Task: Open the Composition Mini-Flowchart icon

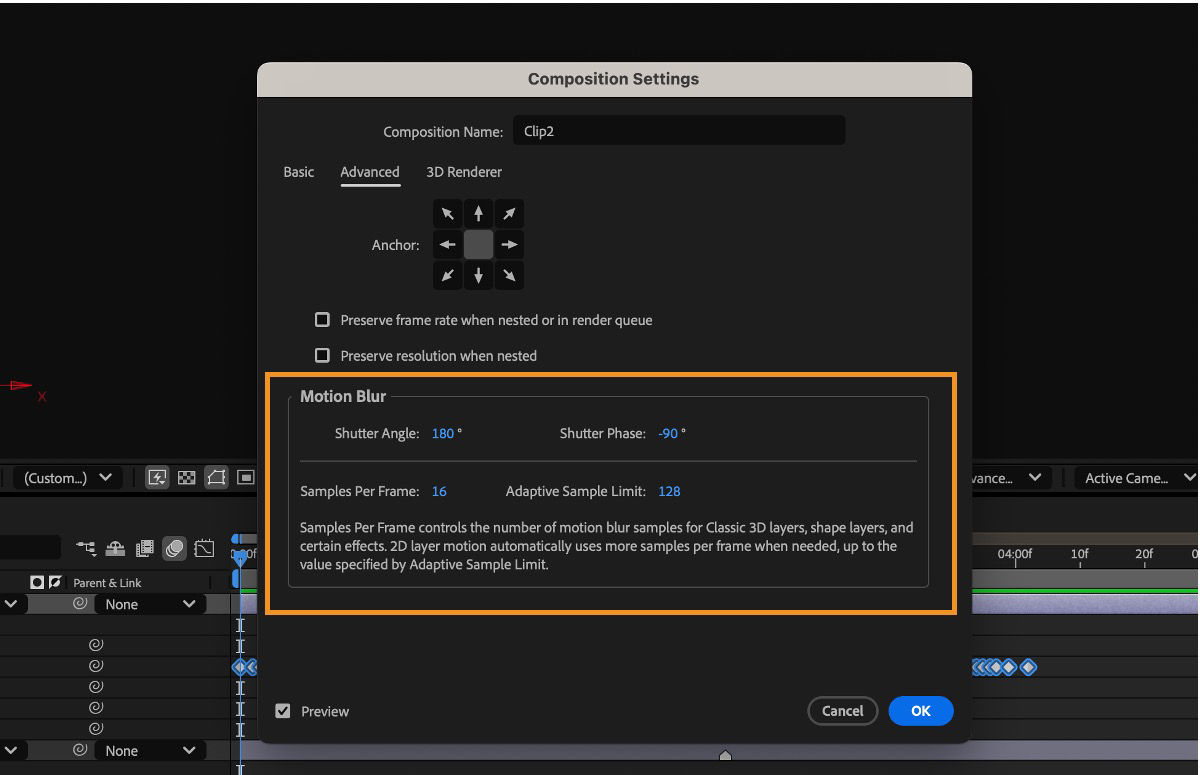Action: coord(85,548)
